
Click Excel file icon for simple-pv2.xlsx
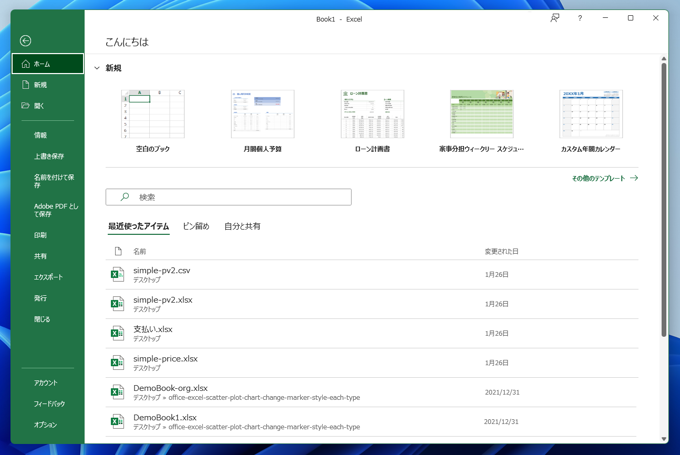coord(117,304)
